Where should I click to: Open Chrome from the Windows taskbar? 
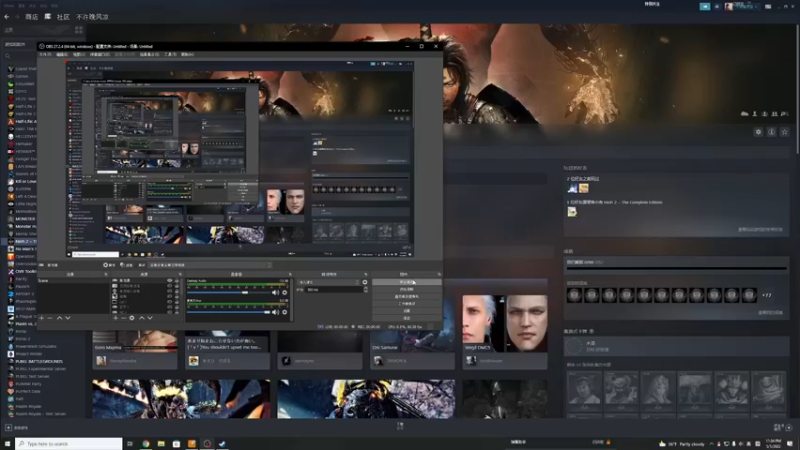click(x=146, y=443)
